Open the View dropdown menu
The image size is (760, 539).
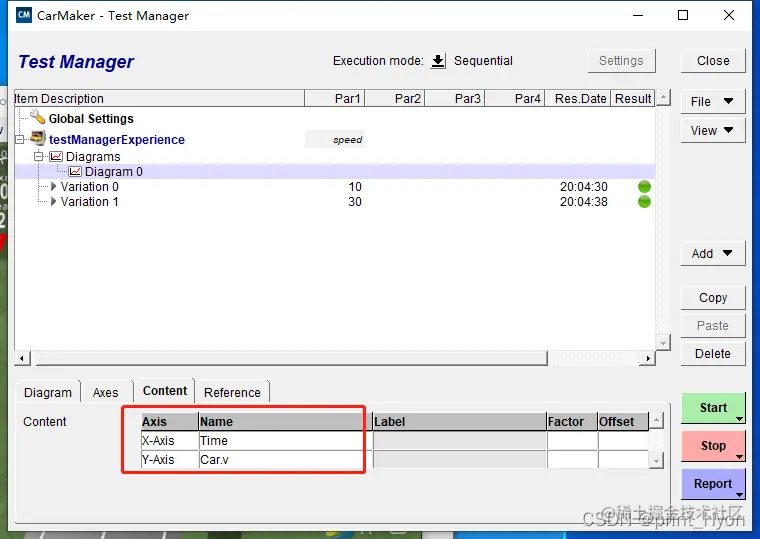[712, 130]
